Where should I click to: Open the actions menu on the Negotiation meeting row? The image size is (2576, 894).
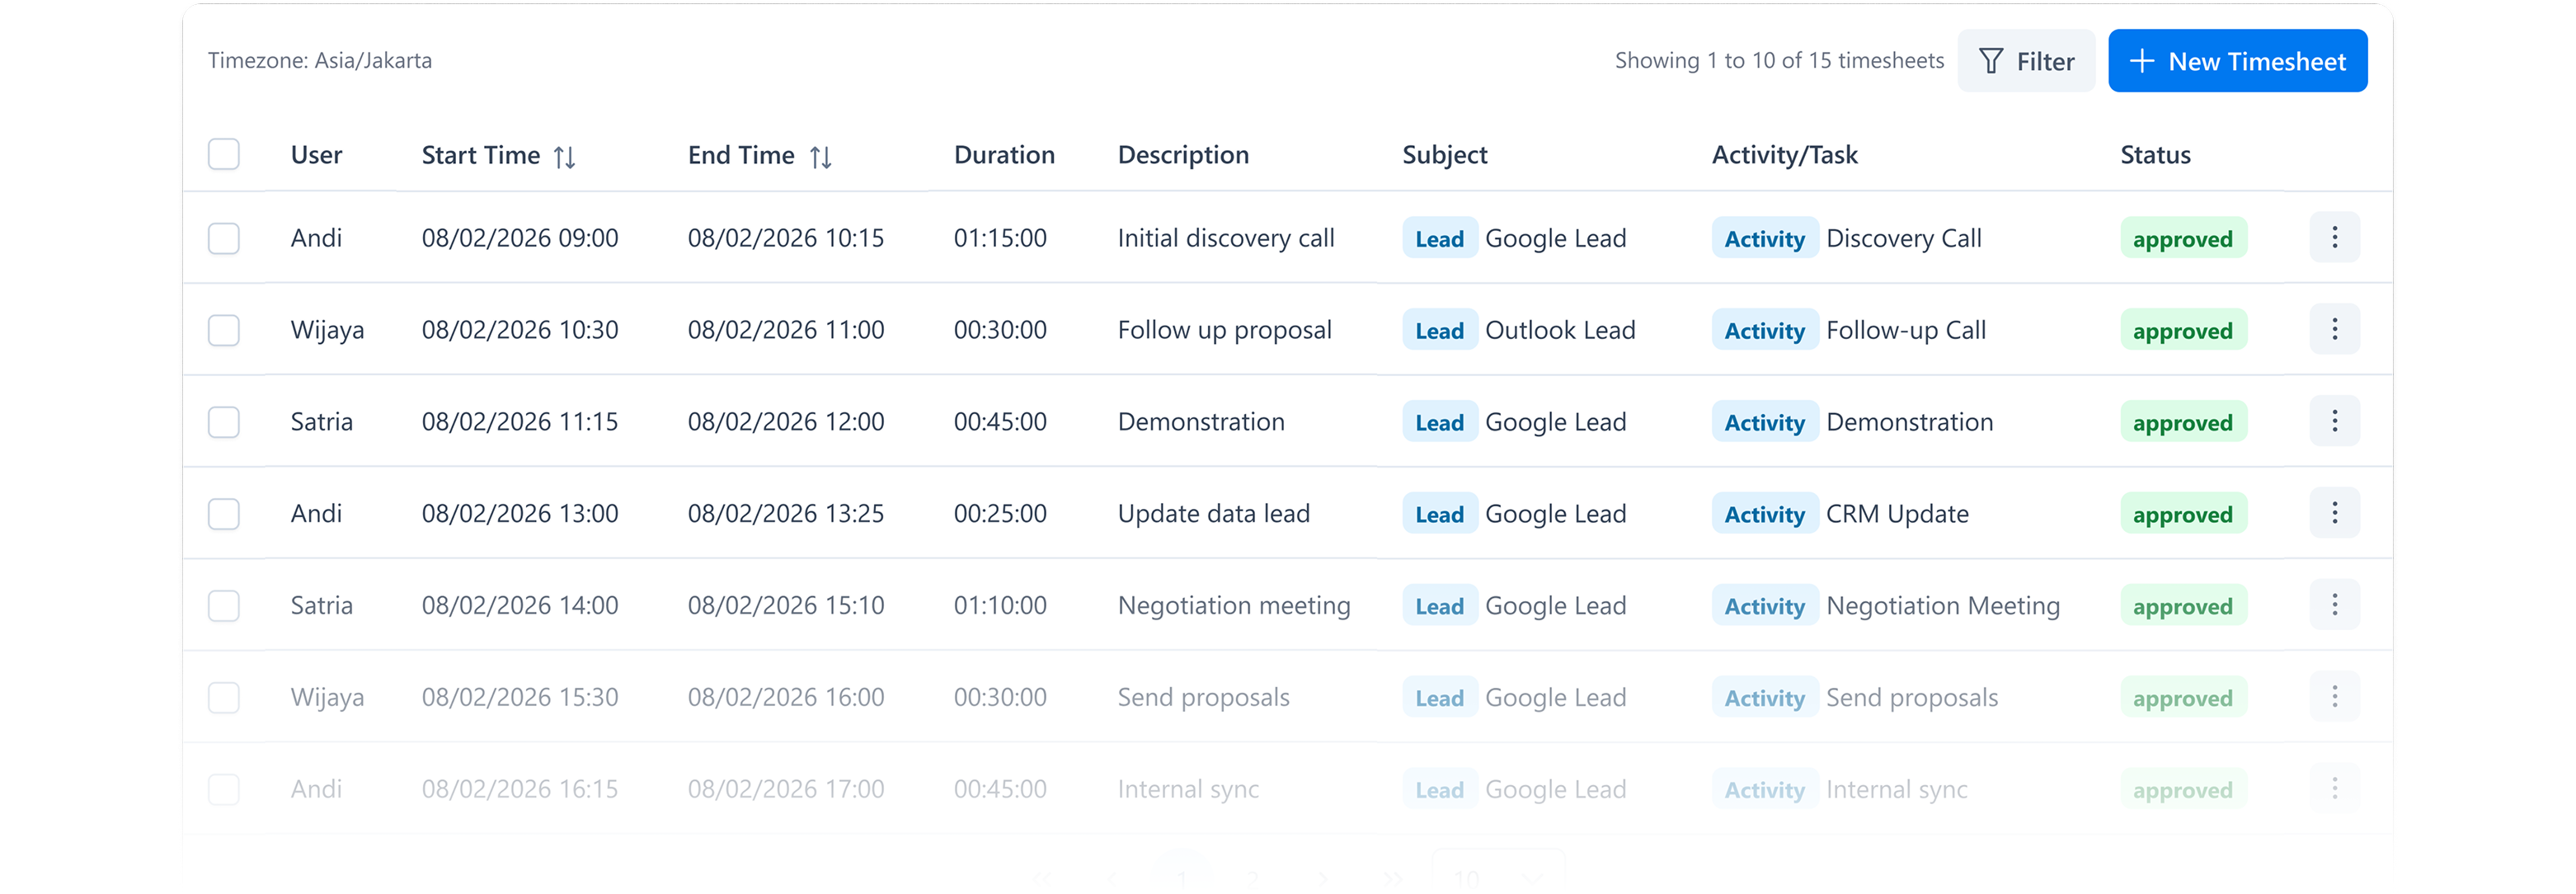[2335, 605]
